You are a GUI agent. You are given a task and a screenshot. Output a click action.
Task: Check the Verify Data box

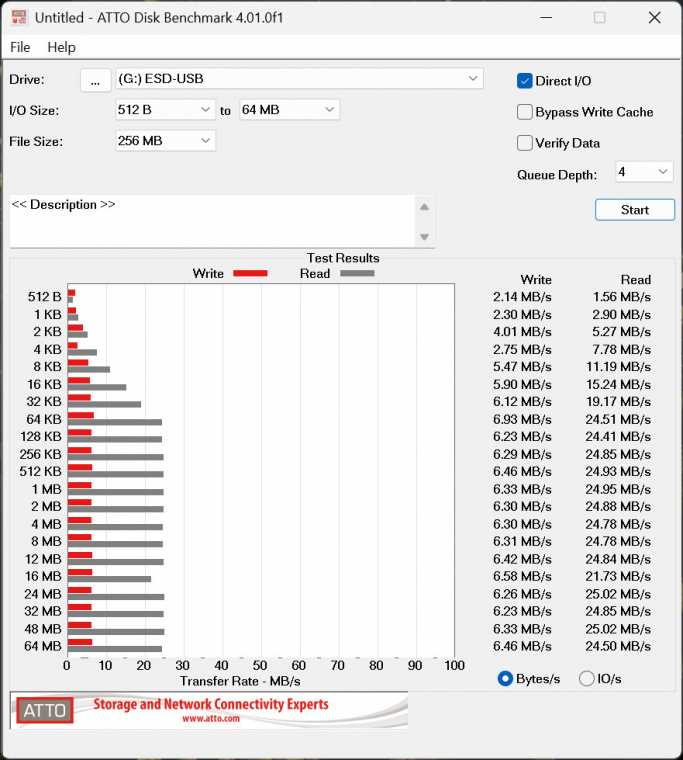pos(525,143)
